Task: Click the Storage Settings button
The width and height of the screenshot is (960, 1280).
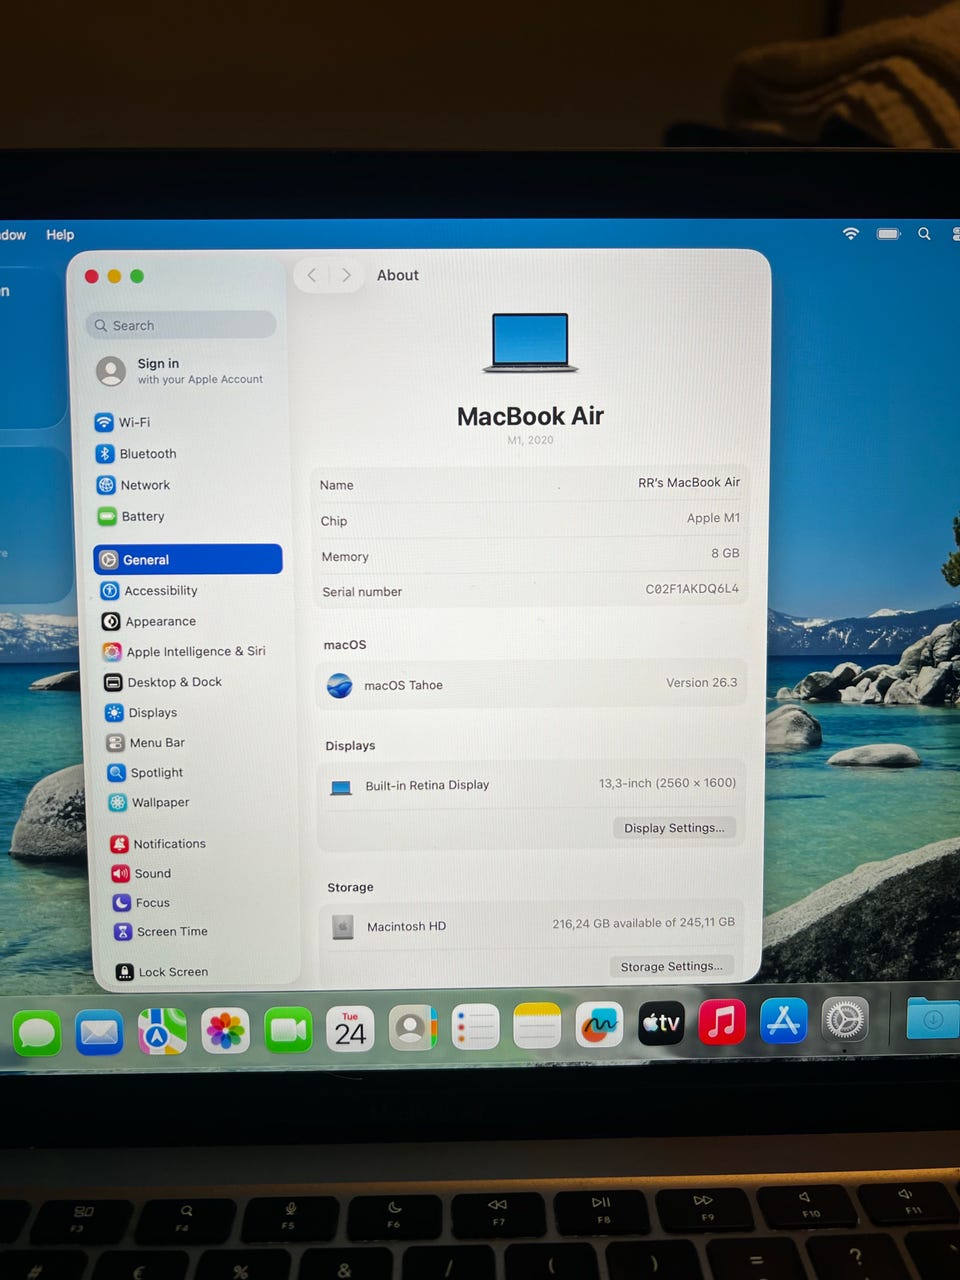Action: tap(671, 966)
